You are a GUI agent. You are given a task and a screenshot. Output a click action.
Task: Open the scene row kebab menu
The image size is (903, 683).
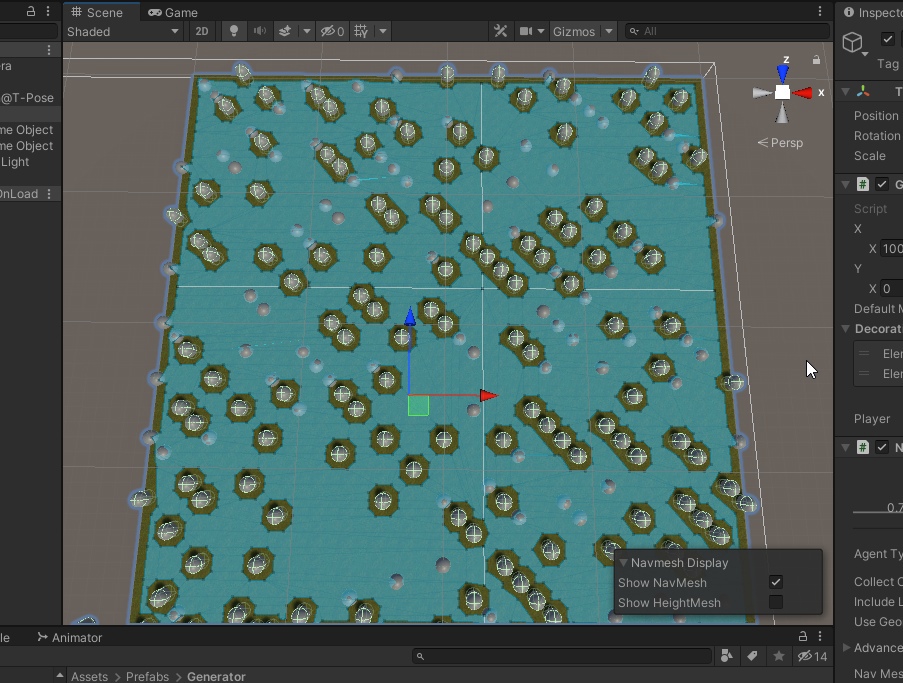(x=49, y=51)
